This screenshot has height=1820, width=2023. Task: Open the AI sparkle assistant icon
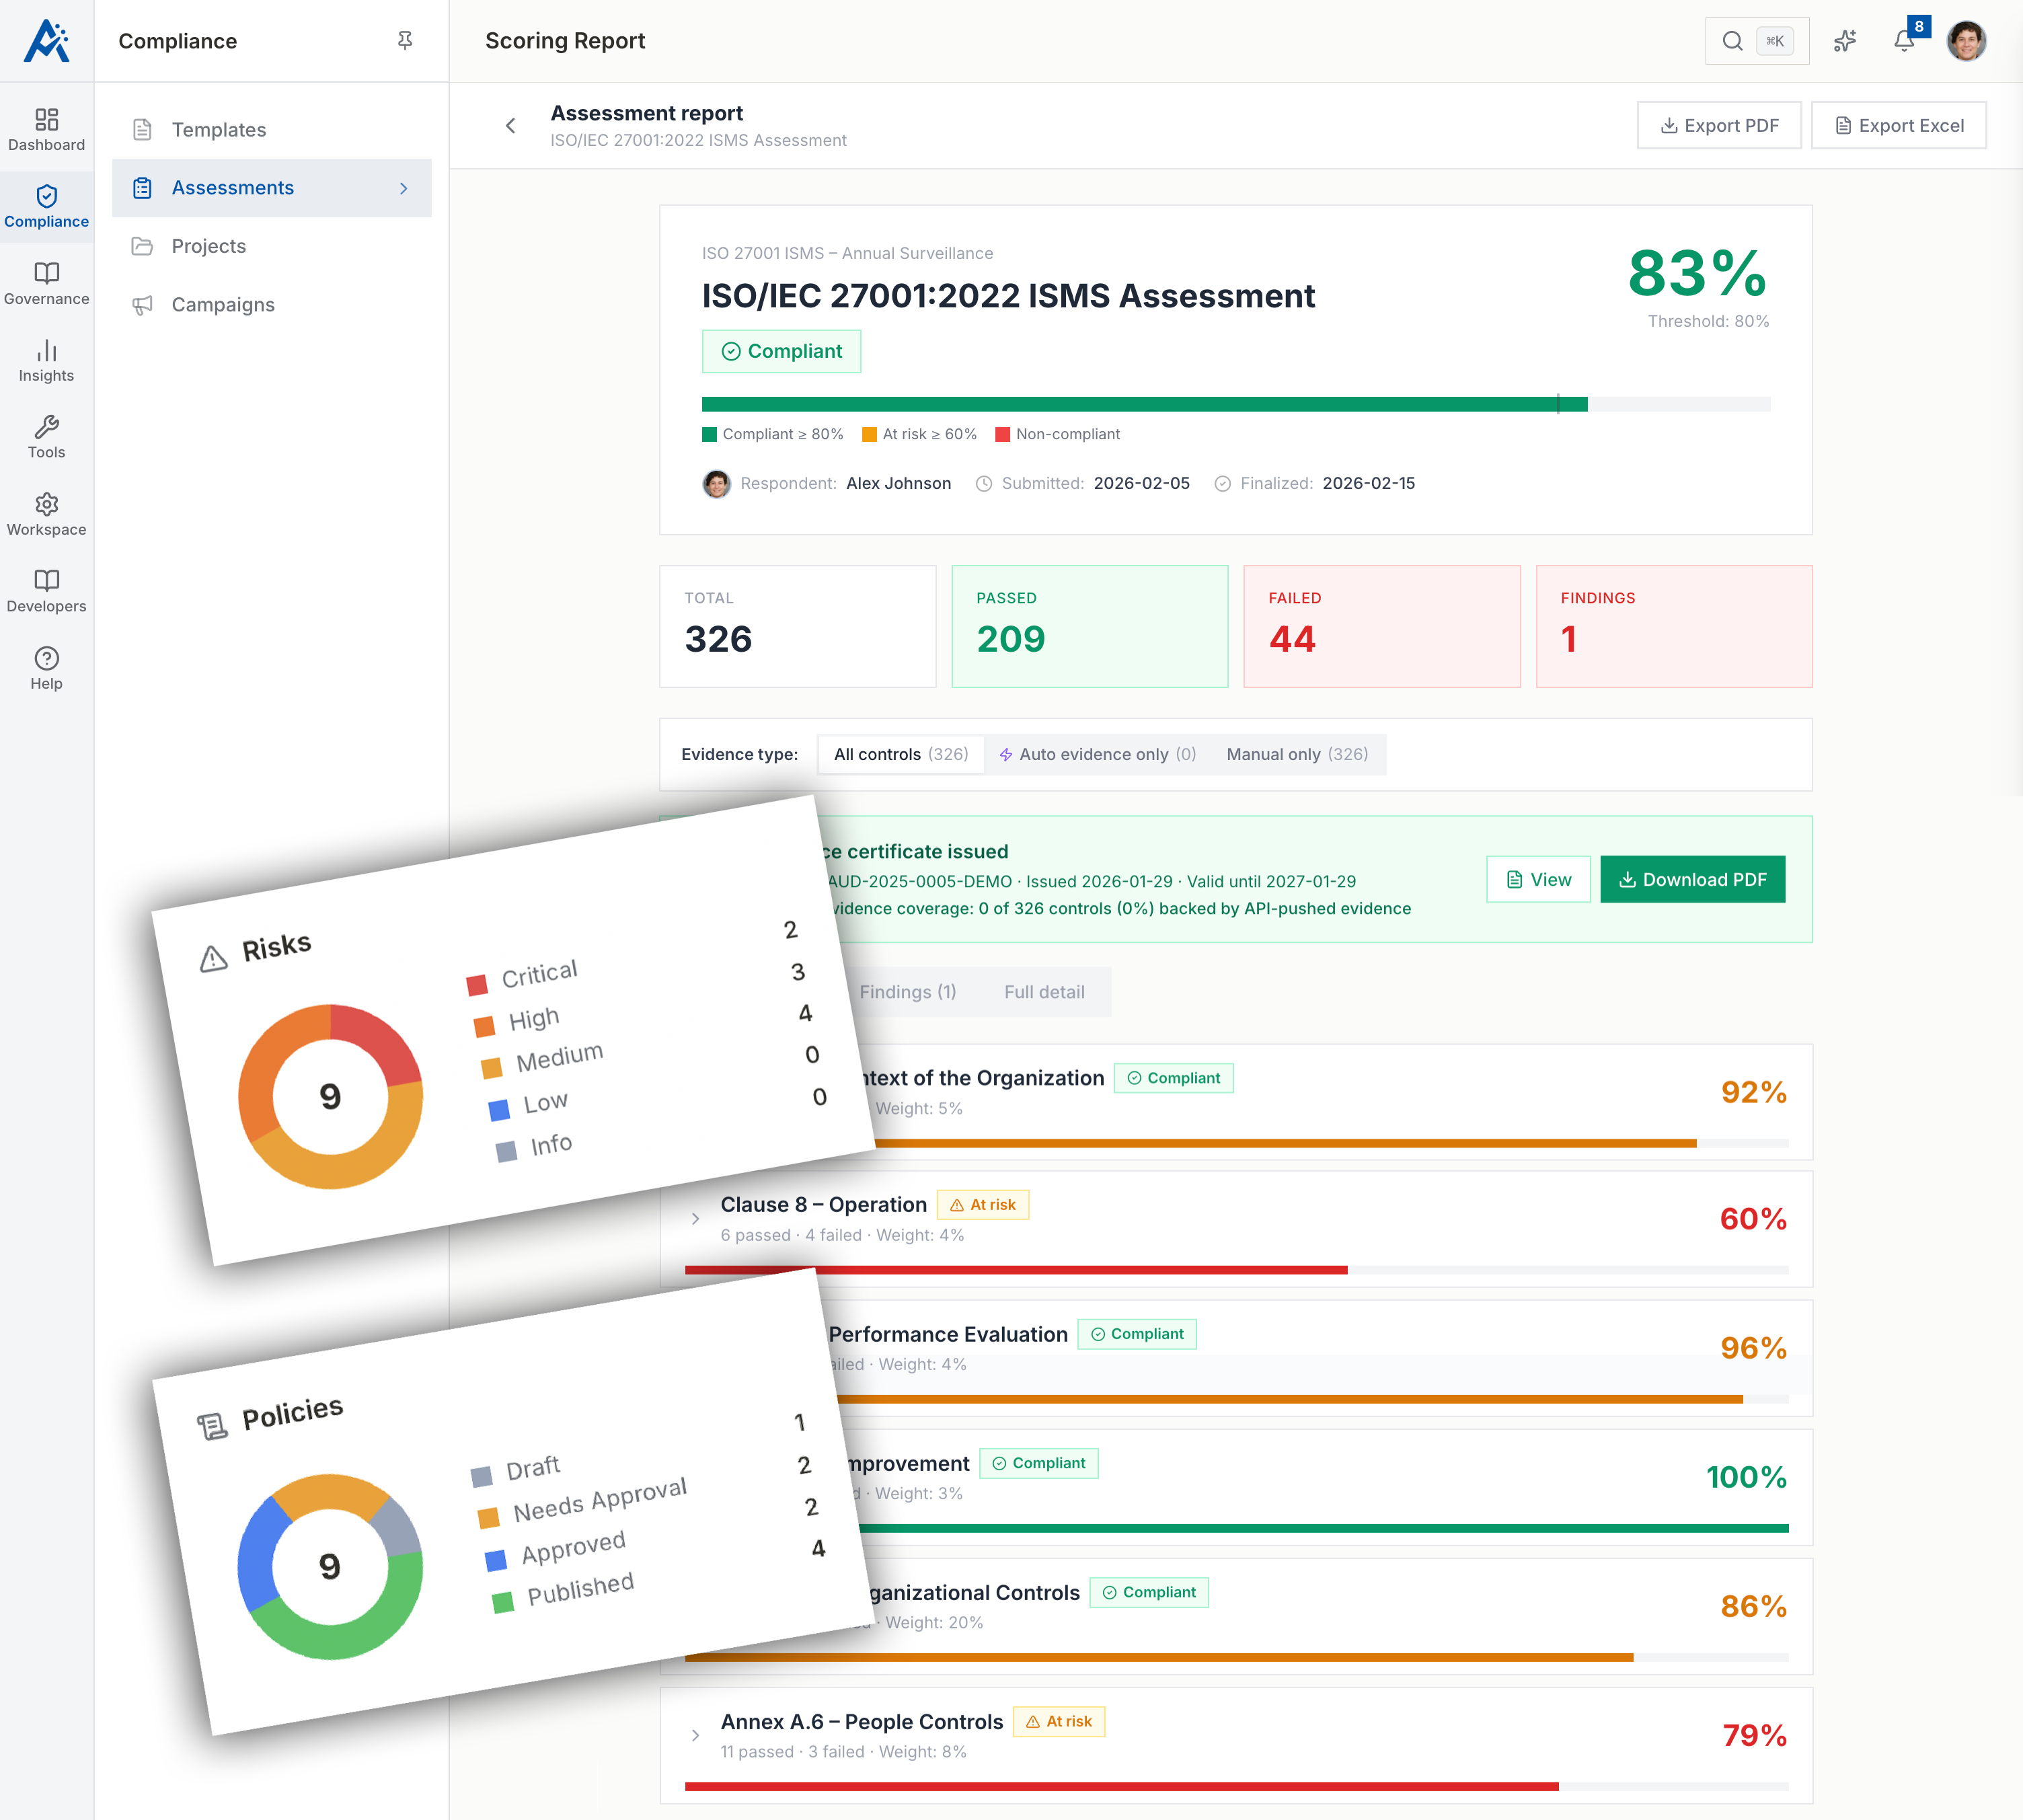pyautogui.click(x=1845, y=41)
